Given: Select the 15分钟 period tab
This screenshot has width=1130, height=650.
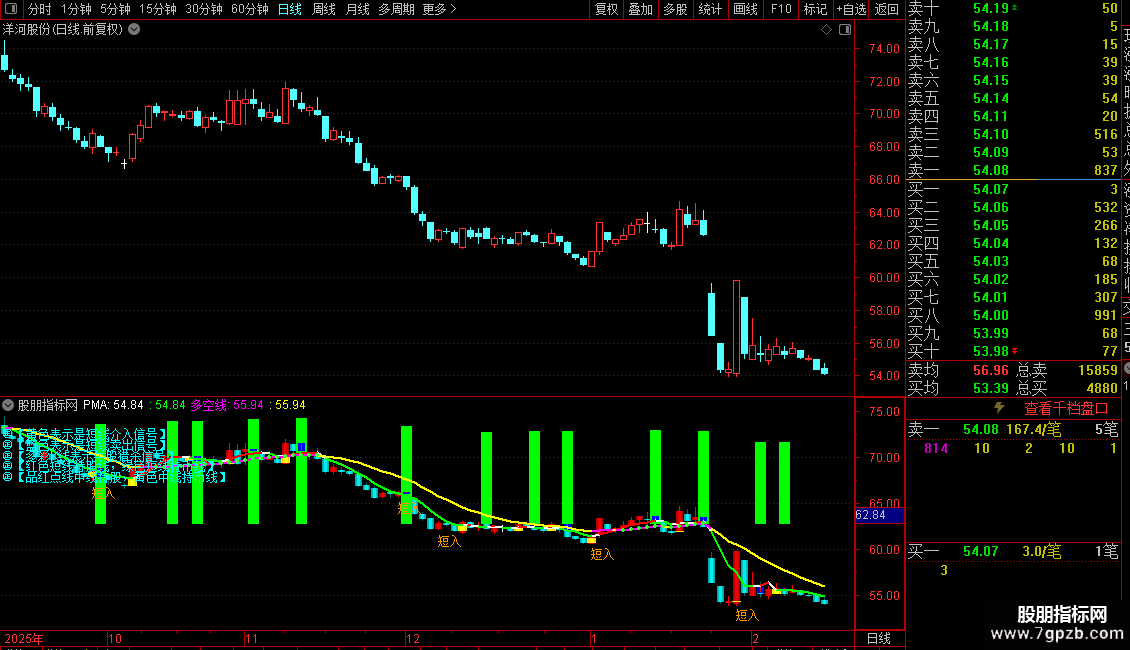Looking at the screenshot, I should click(158, 9).
